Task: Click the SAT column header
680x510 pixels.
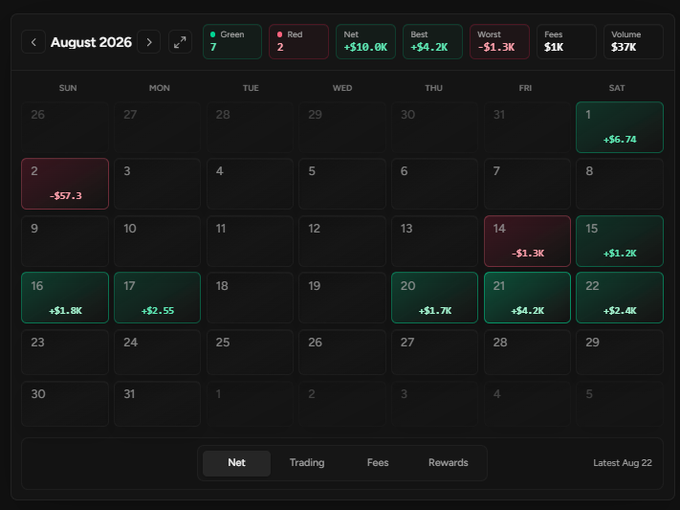Action: click(617, 88)
